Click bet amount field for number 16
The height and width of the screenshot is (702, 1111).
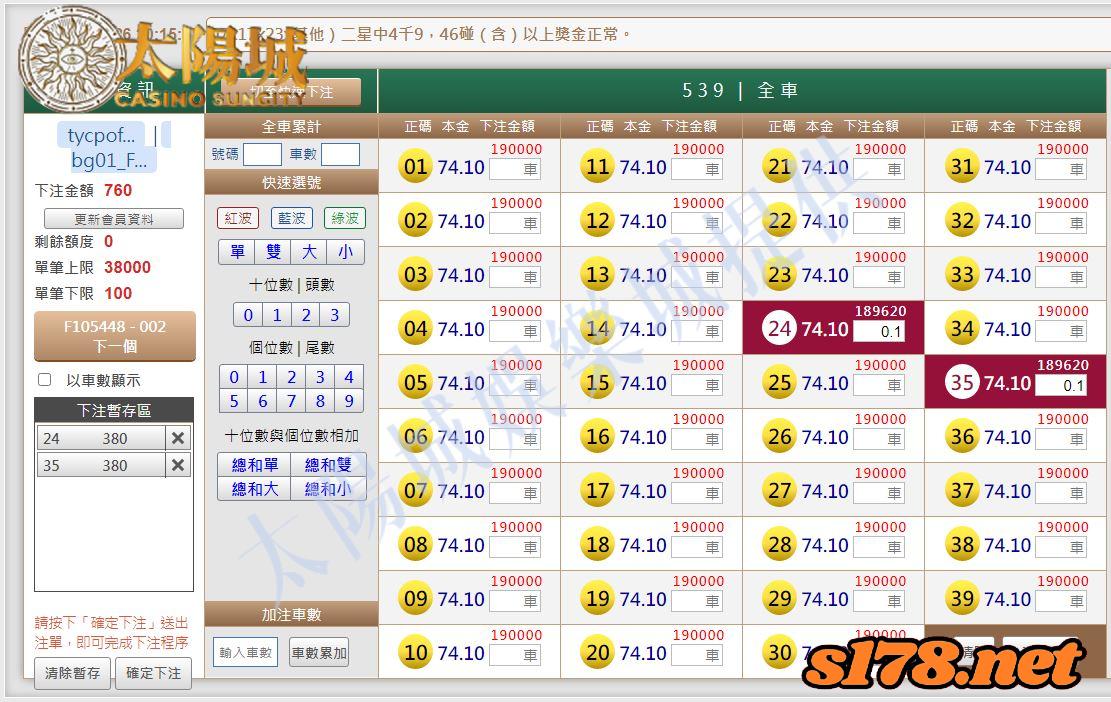coord(697,439)
